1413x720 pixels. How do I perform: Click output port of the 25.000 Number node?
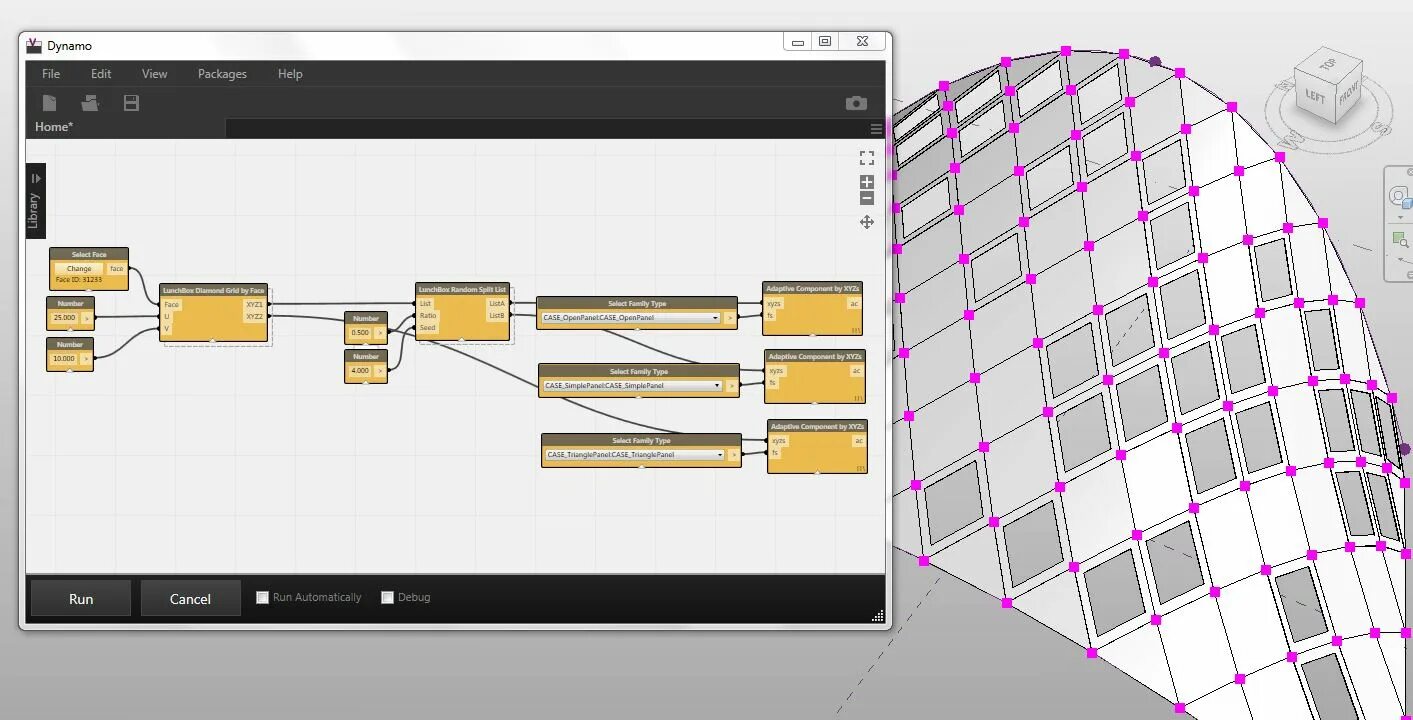[86, 318]
